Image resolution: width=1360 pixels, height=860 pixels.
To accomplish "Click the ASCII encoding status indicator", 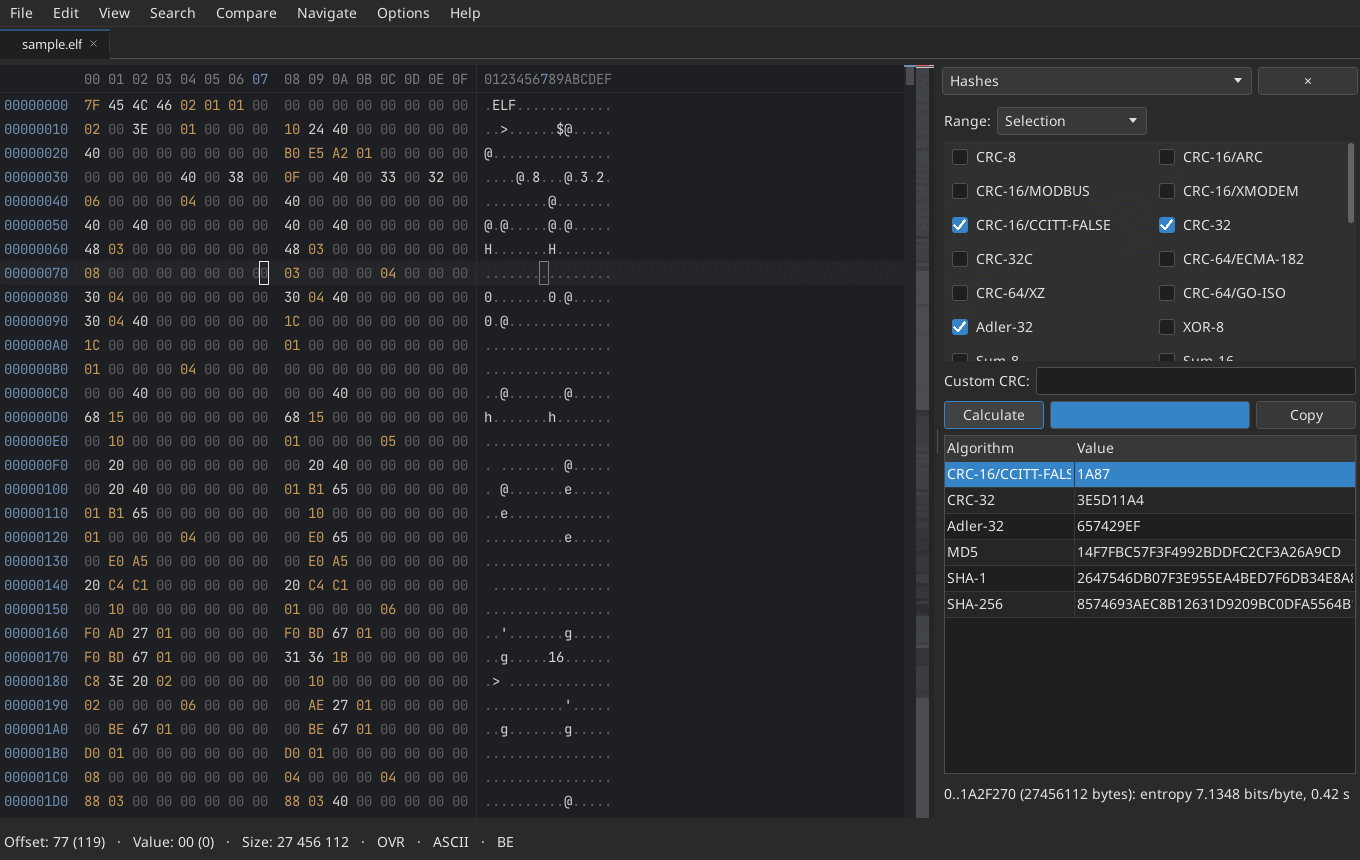I will point(451,842).
